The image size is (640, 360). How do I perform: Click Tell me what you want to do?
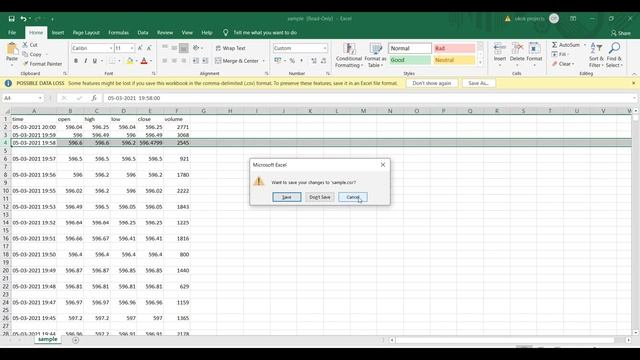click(x=265, y=33)
